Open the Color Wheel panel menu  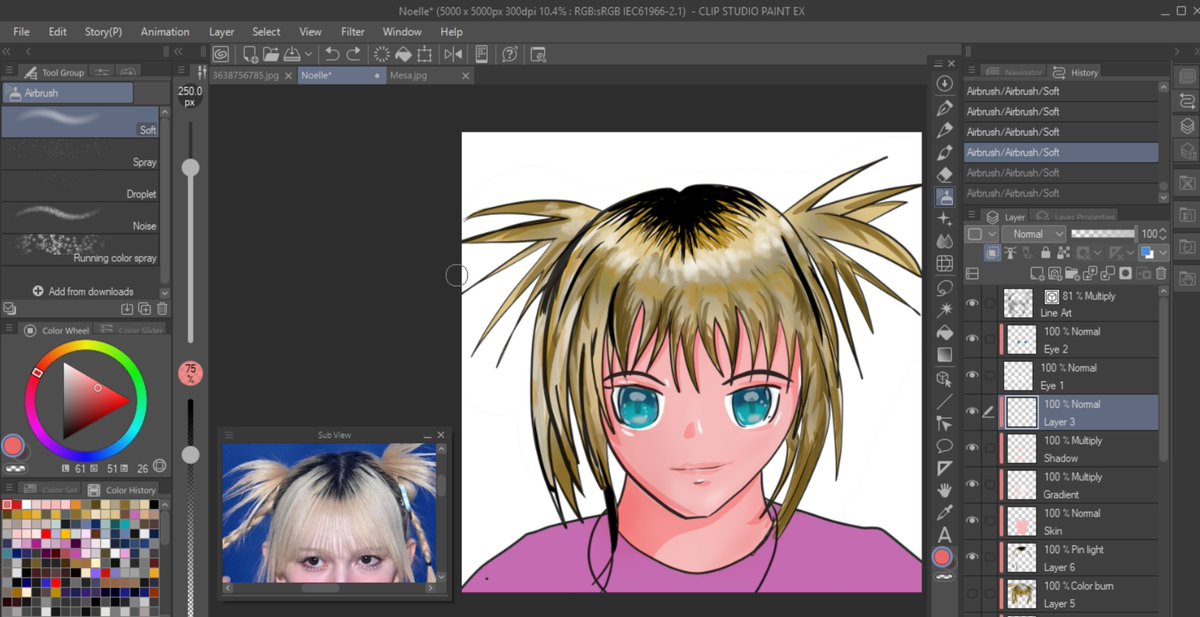pos(9,330)
